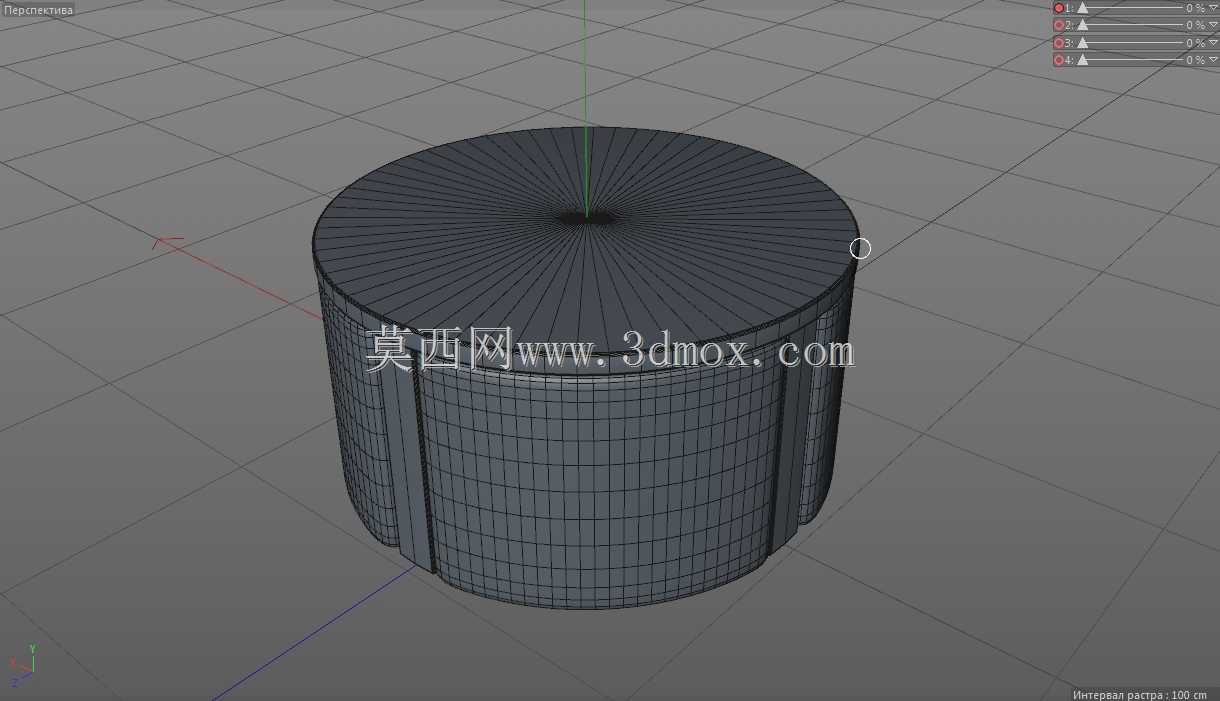1220x701 pixels.
Task: Click the triangle handle of slider 3
Action: (1082, 43)
